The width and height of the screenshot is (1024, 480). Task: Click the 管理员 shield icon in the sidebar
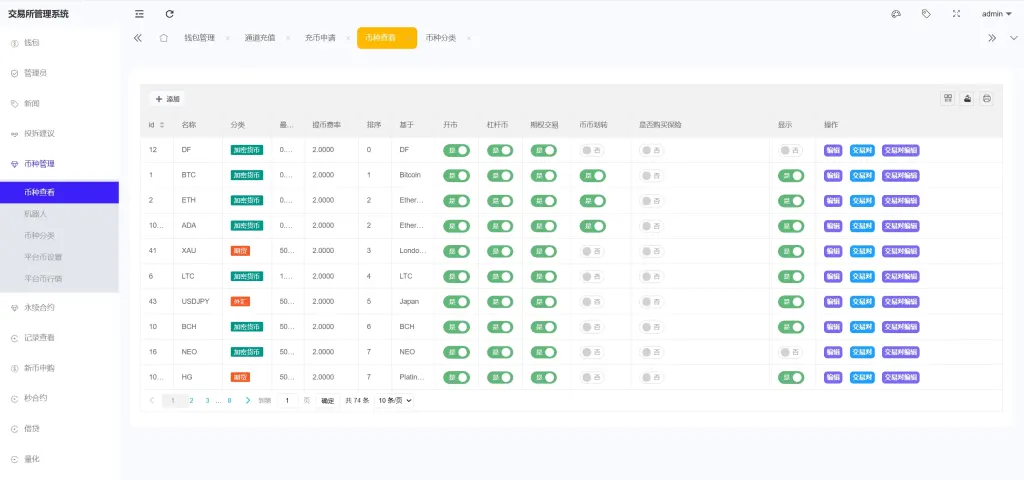click(x=14, y=73)
